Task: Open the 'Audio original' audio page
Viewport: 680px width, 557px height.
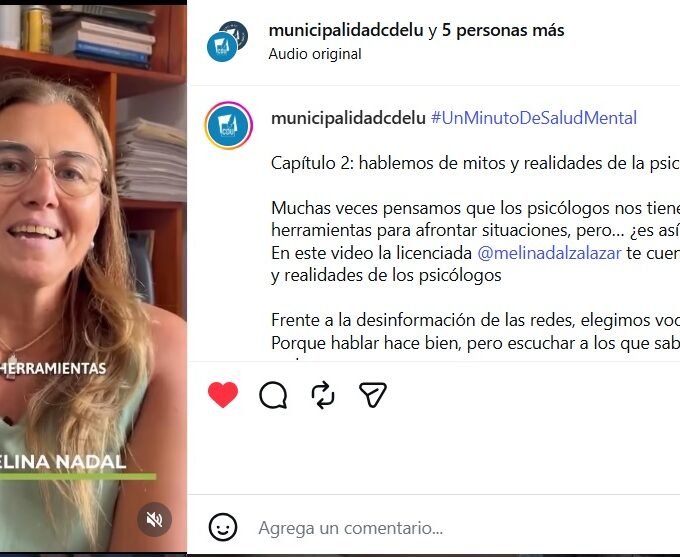Action: point(315,54)
